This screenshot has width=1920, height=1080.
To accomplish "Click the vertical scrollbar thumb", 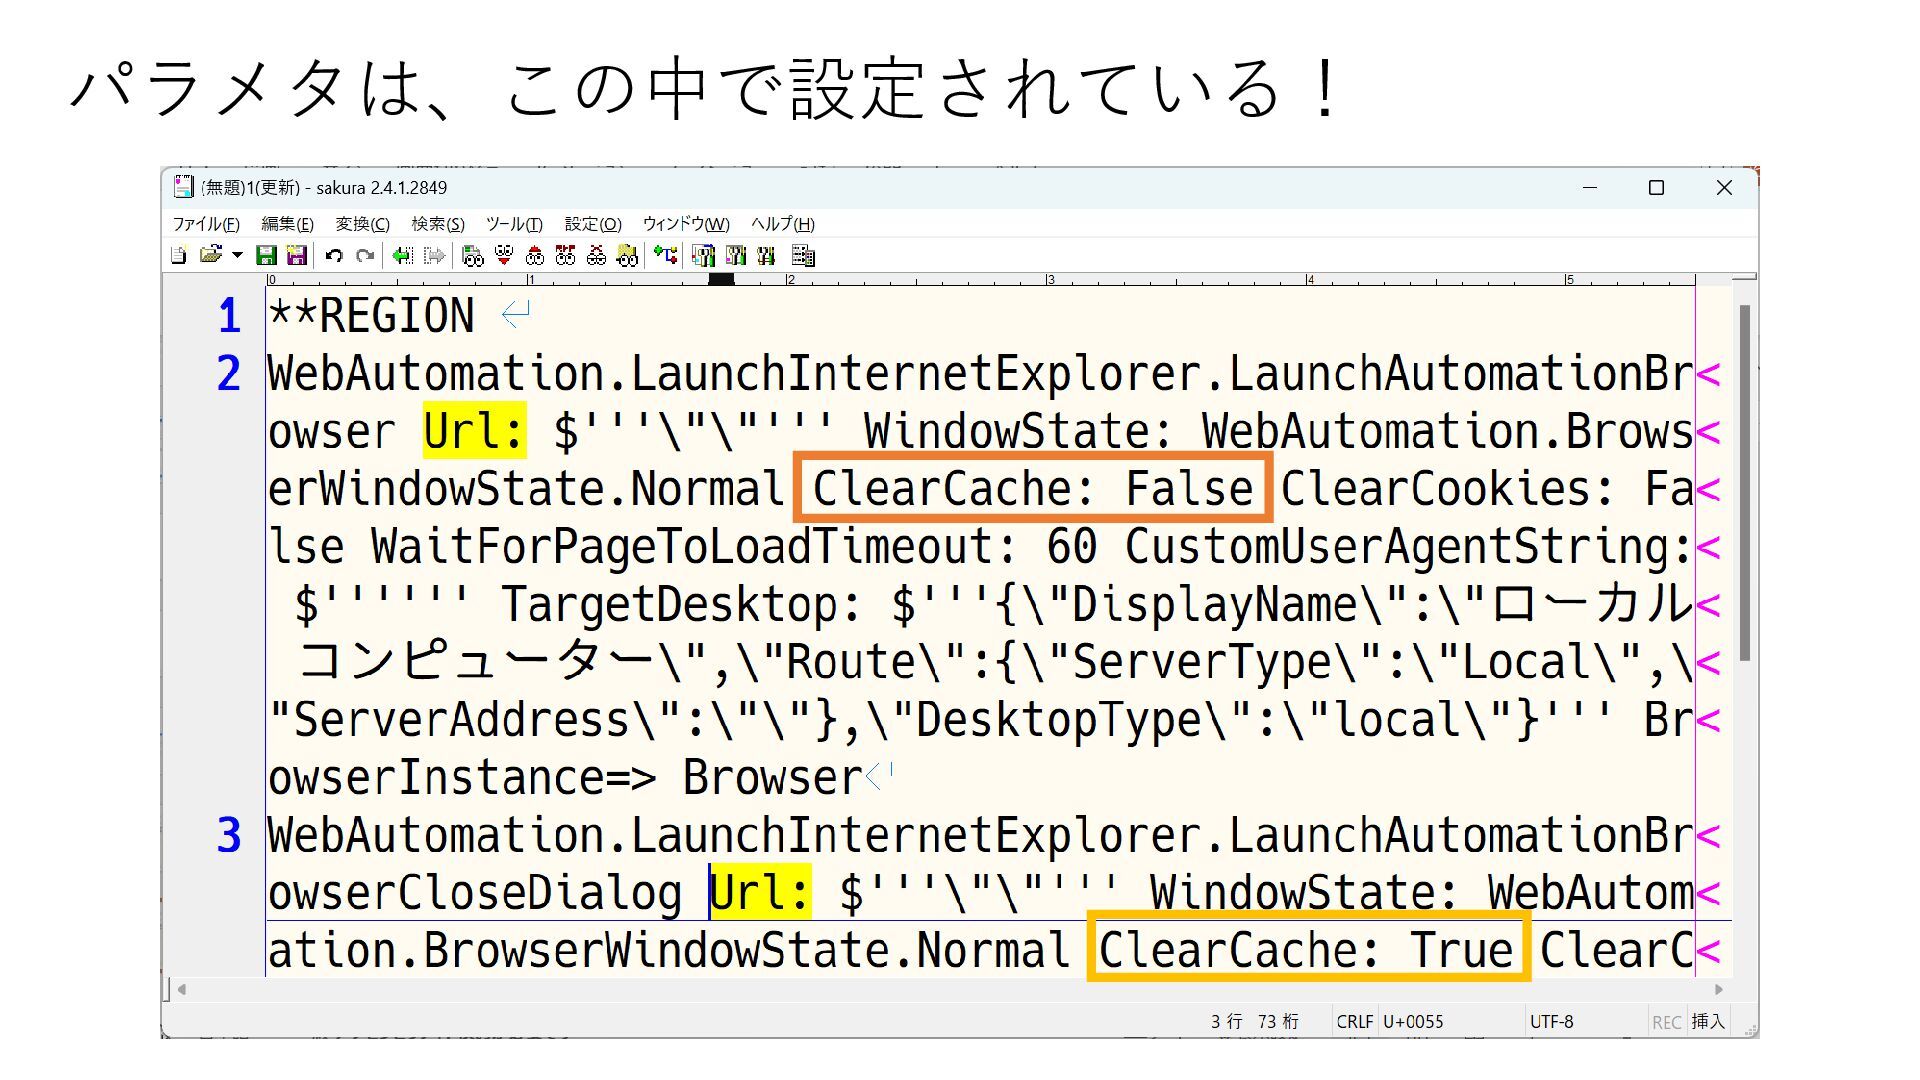I will tap(1744, 482).
